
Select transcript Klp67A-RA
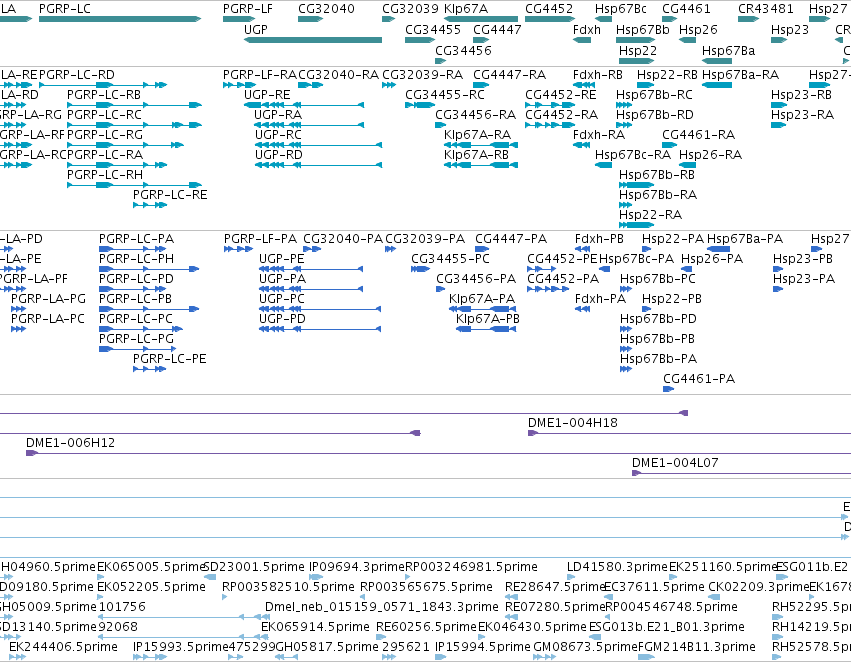point(477,135)
